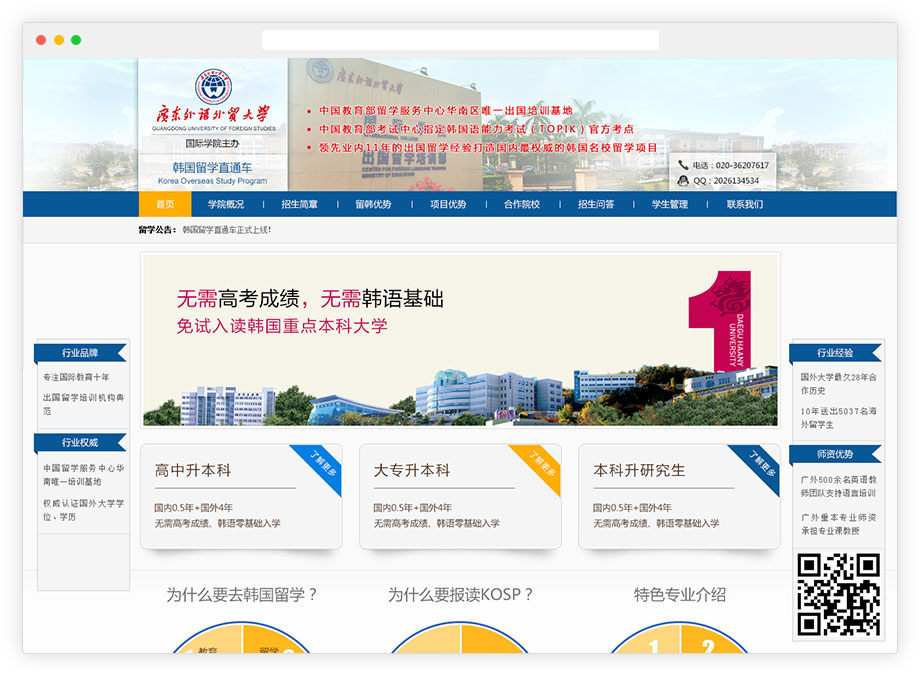
Task: Click the phone number 020-36207617
Action: (742, 165)
